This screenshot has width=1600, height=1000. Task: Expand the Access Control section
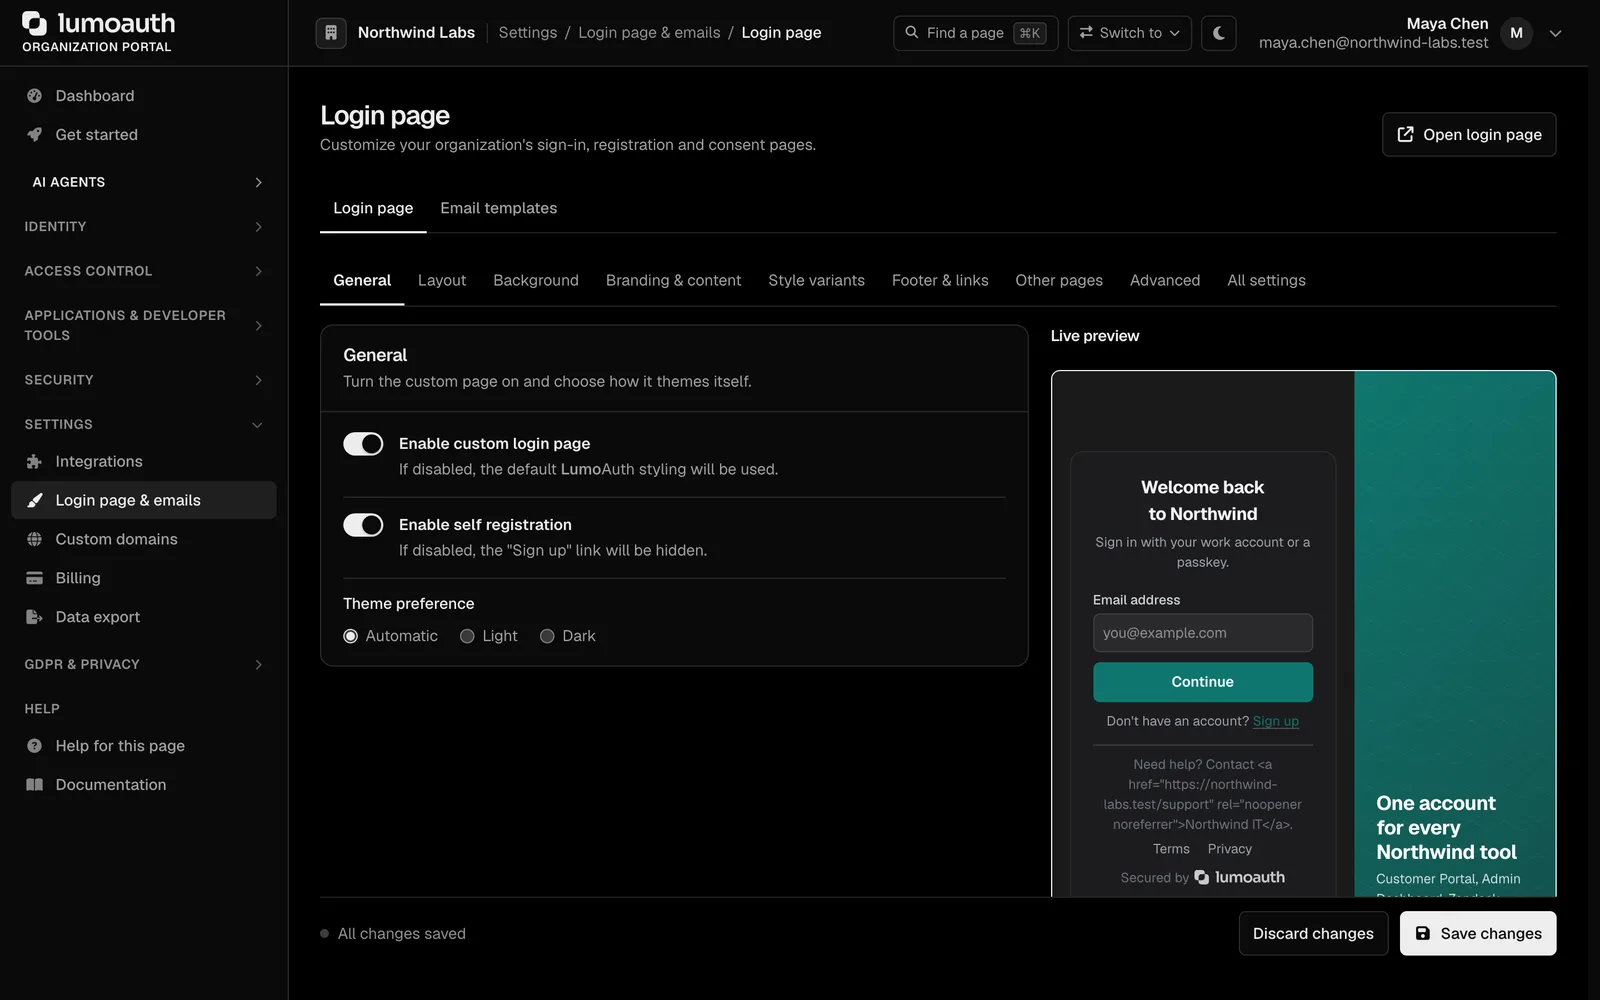click(144, 271)
